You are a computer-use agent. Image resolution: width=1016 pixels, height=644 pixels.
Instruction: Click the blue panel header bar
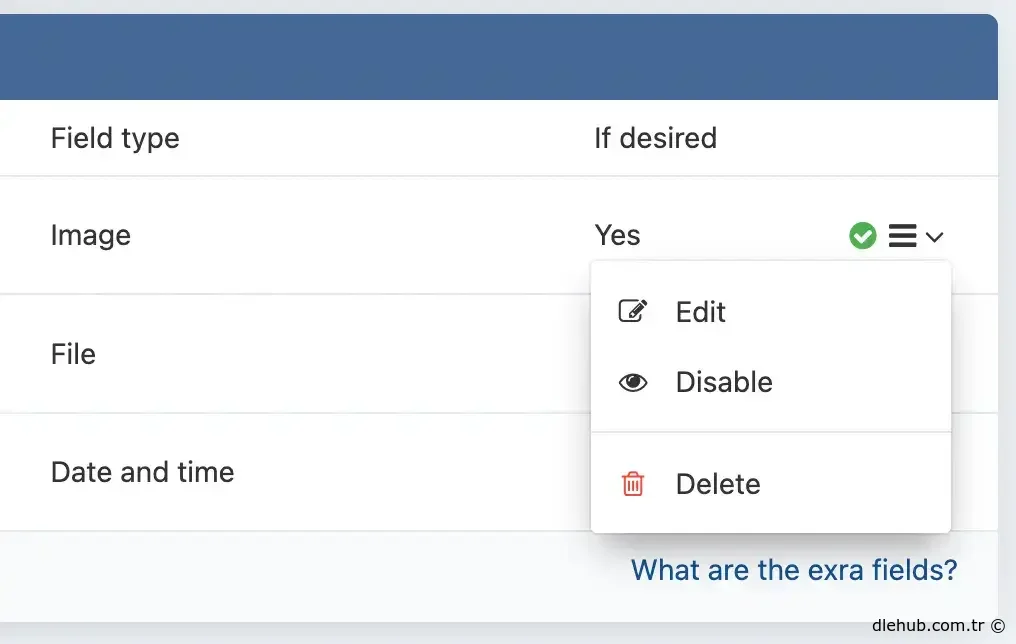click(498, 57)
